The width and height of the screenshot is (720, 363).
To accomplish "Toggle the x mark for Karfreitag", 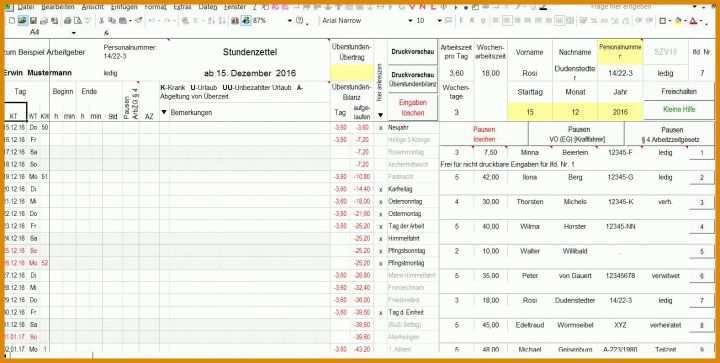I will [381, 189].
